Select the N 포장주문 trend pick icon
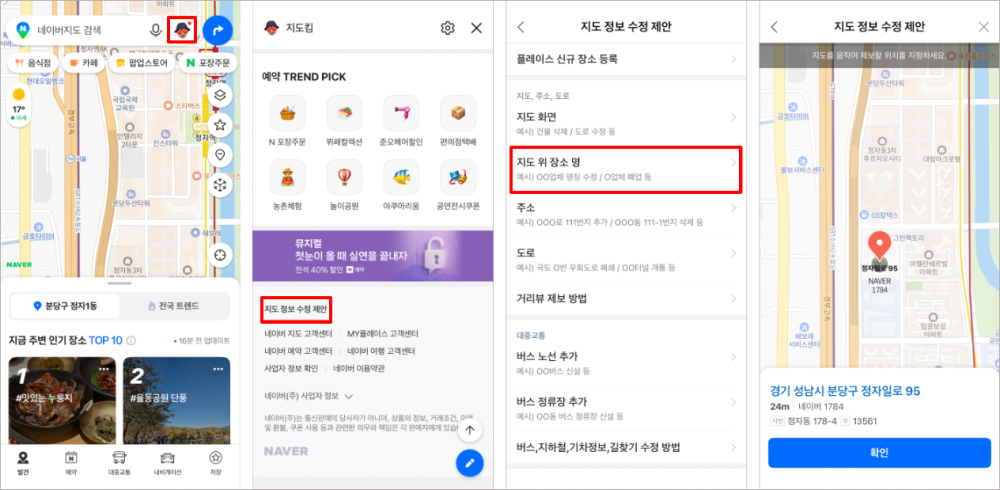This screenshot has width=1000, height=490. pos(287,121)
